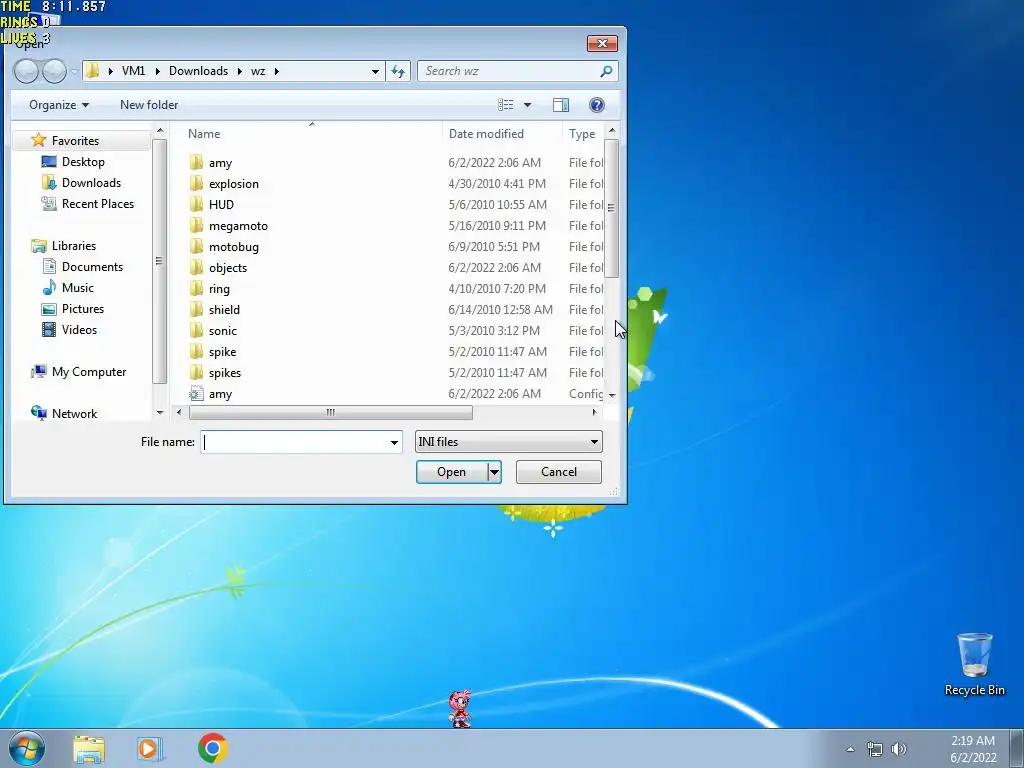Launch Google Chrome from taskbar
The image size is (1024, 768).
(213, 748)
